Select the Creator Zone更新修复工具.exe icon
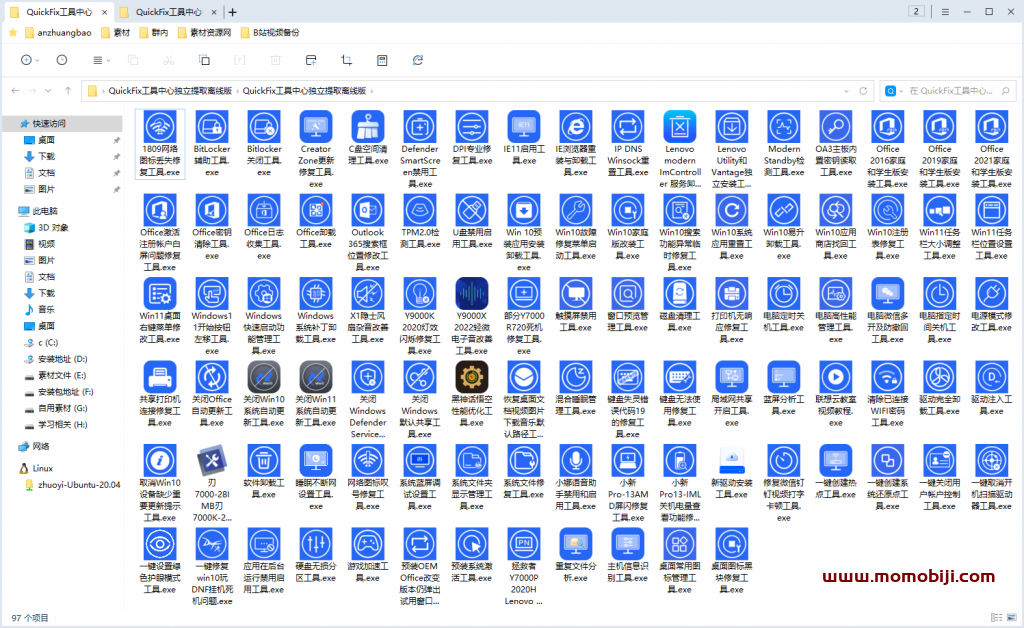The width and height of the screenshot is (1024, 628). (x=316, y=127)
